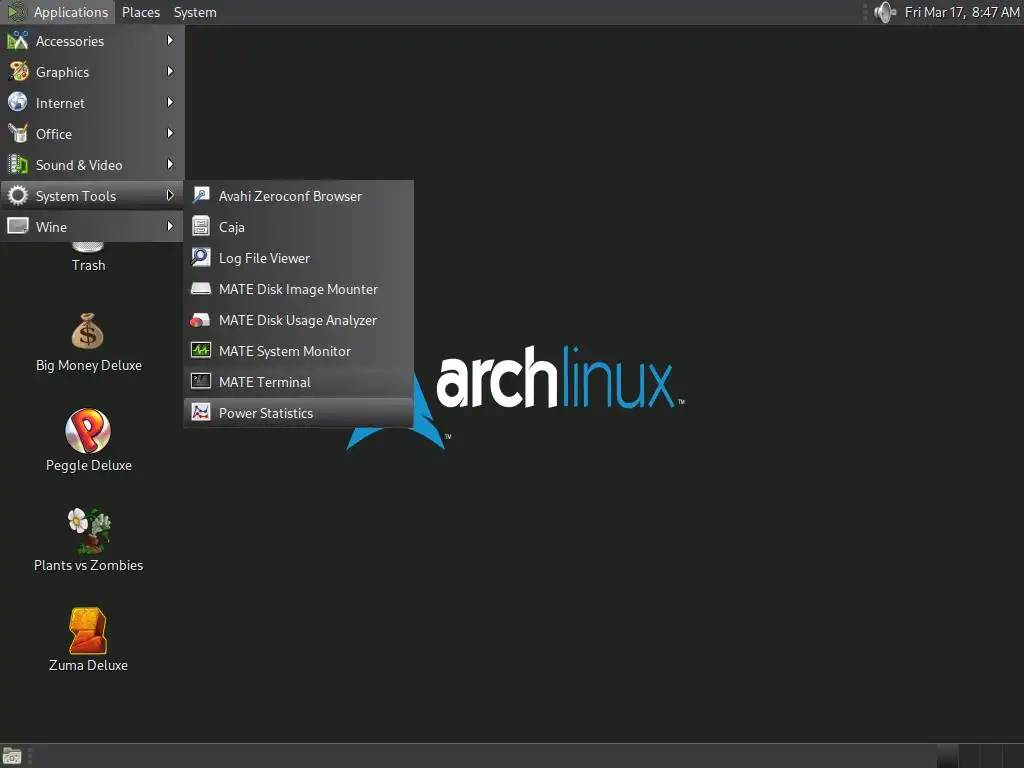Click the volume speaker icon
This screenshot has height=768, width=1024.
pyautogui.click(x=885, y=12)
